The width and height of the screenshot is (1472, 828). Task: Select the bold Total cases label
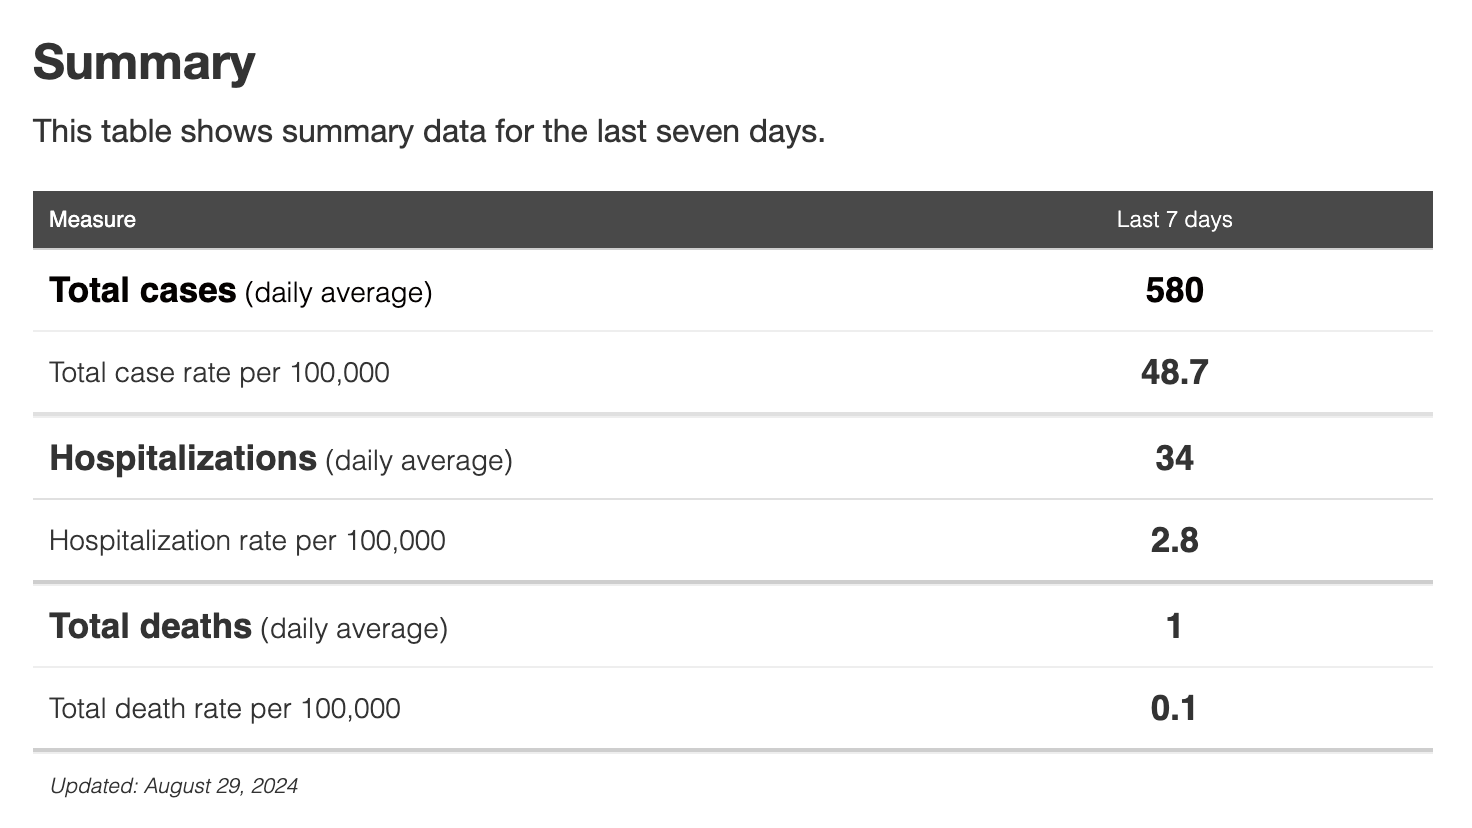tap(142, 290)
